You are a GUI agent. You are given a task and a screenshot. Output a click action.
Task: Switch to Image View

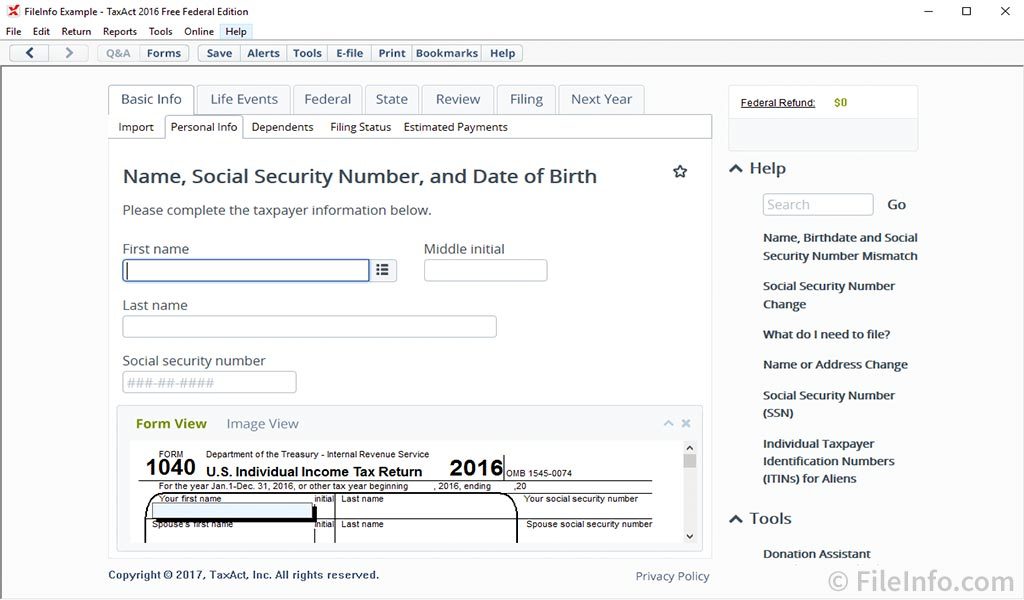click(x=263, y=424)
